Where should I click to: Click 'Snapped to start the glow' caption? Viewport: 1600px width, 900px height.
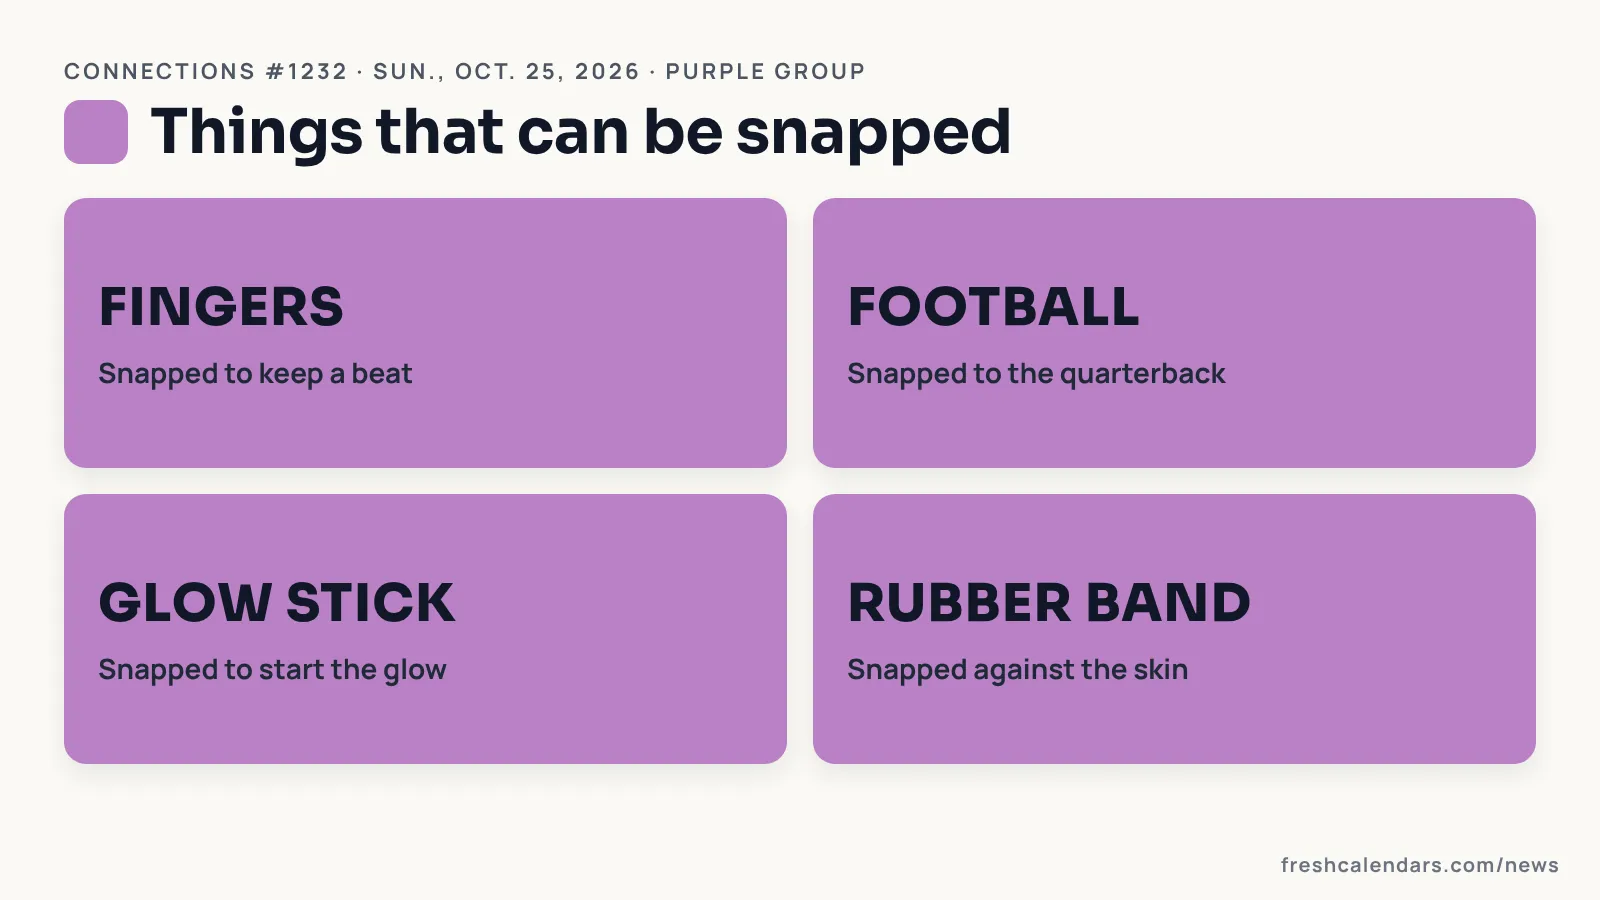[272, 670]
